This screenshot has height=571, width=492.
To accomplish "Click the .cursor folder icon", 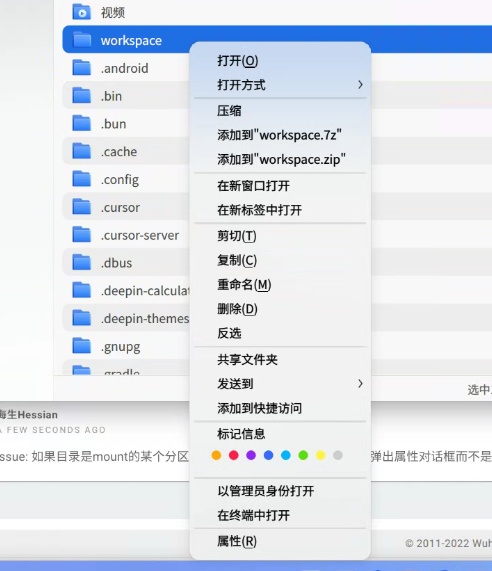I will pyautogui.click(x=82, y=207).
